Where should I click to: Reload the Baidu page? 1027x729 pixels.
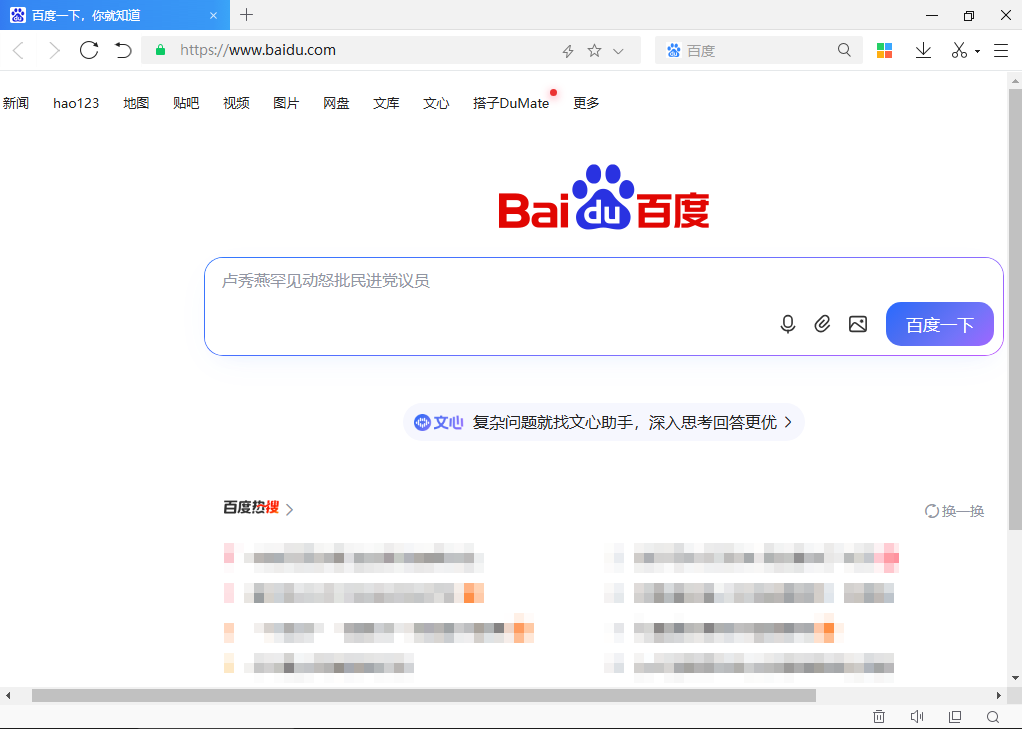[89, 50]
